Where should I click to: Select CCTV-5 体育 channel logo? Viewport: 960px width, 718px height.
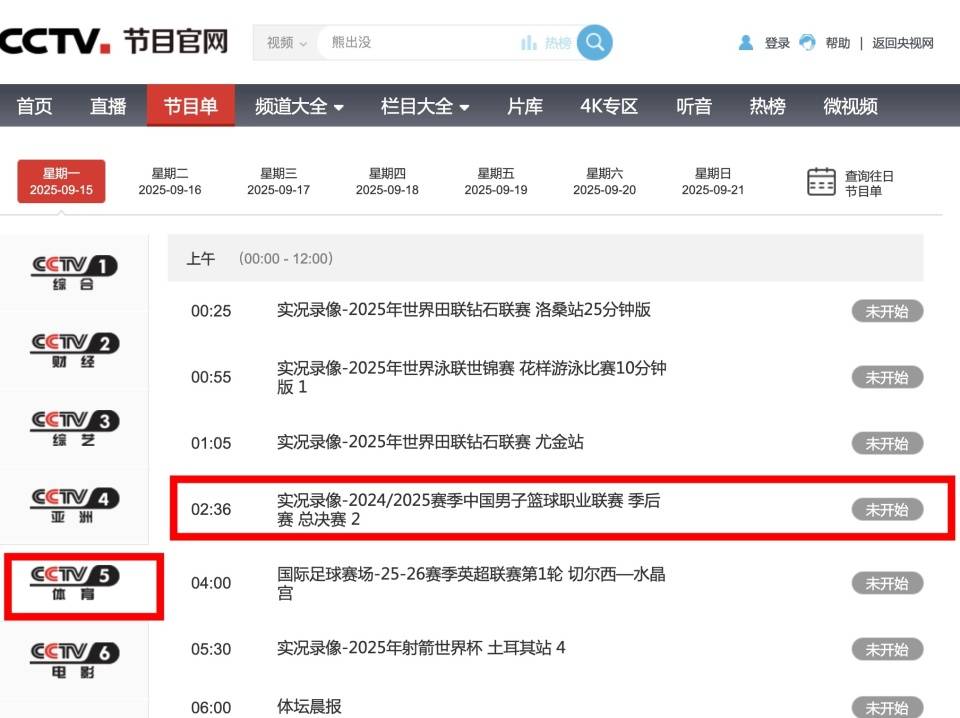pyautogui.click(x=74, y=583)
